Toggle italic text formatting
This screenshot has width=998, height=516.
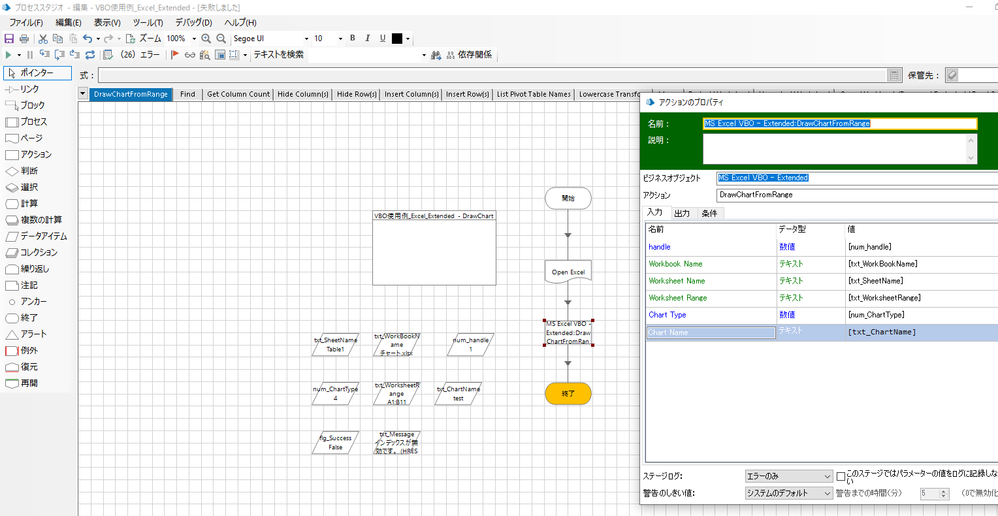pyautogui.click(x=367, y=38)
